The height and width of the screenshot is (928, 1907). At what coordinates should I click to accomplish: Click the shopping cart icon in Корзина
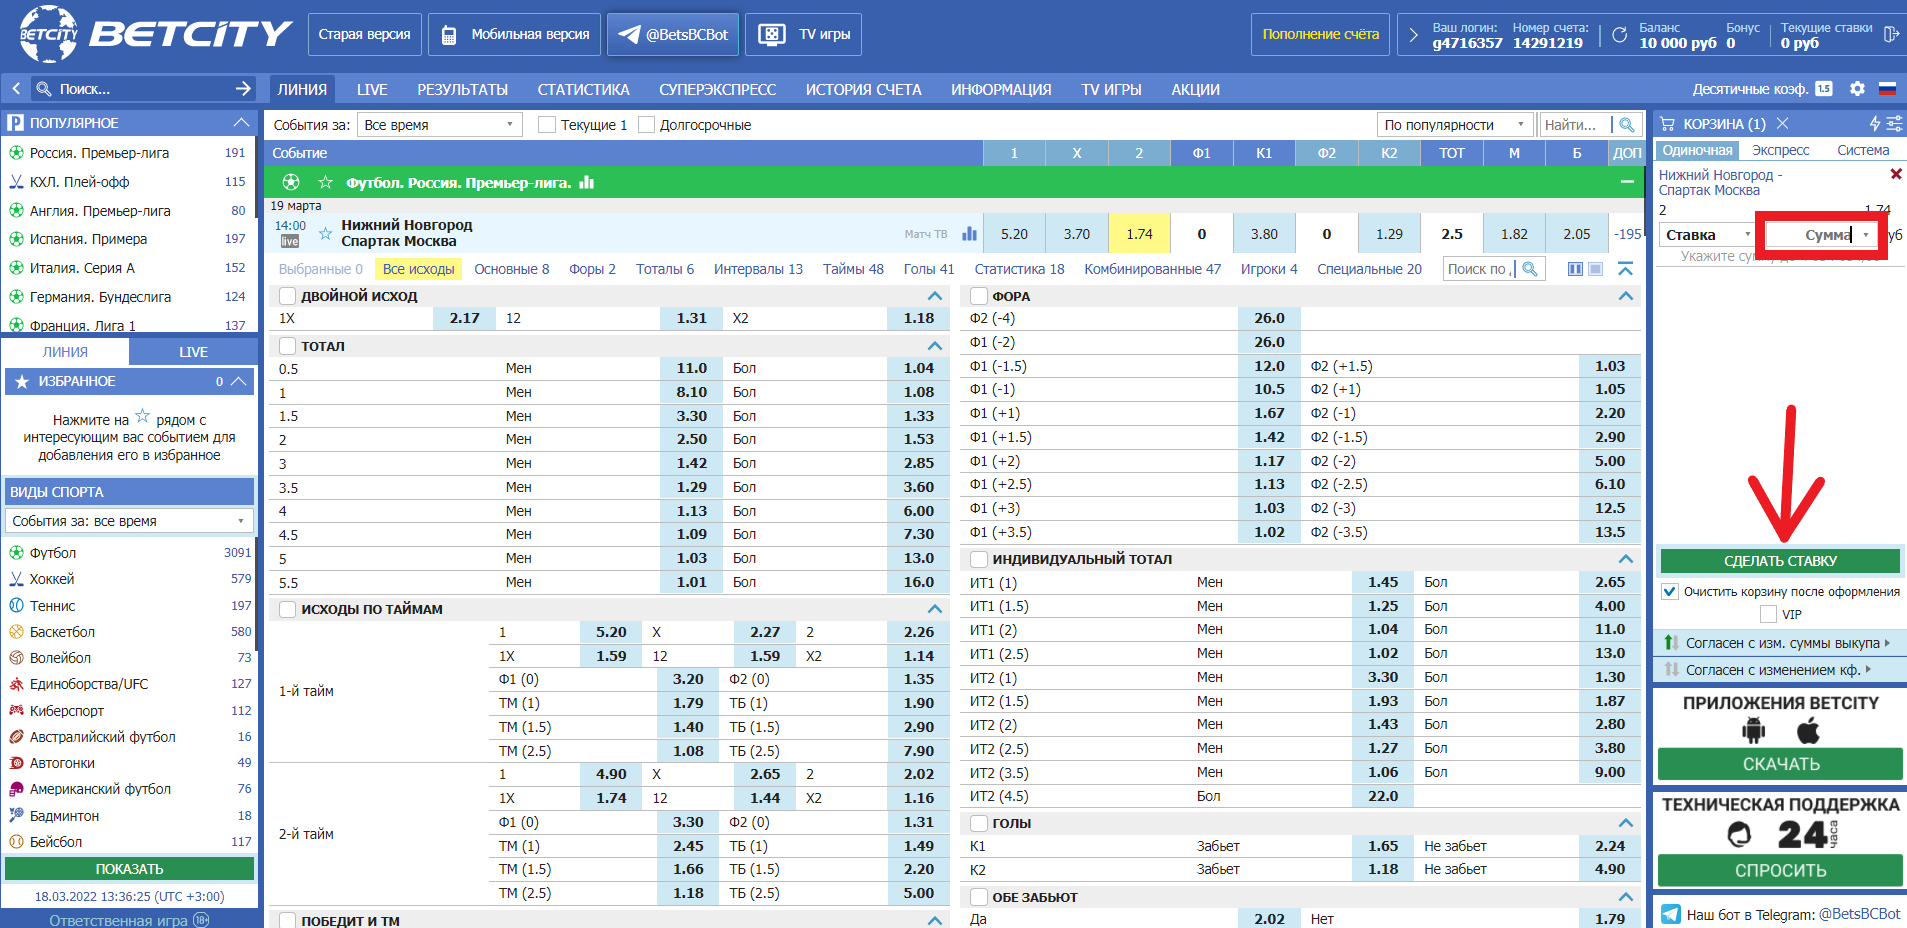[1667, 124]
